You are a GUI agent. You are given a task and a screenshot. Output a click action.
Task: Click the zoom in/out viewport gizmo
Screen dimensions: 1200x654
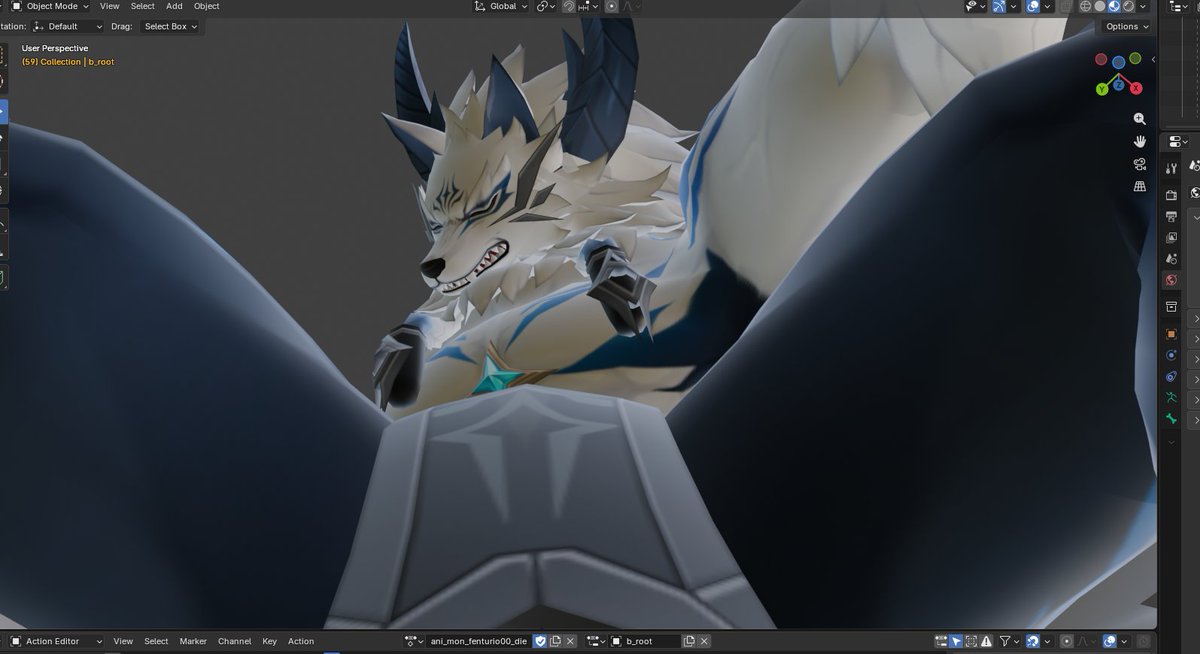(1139, 118)
